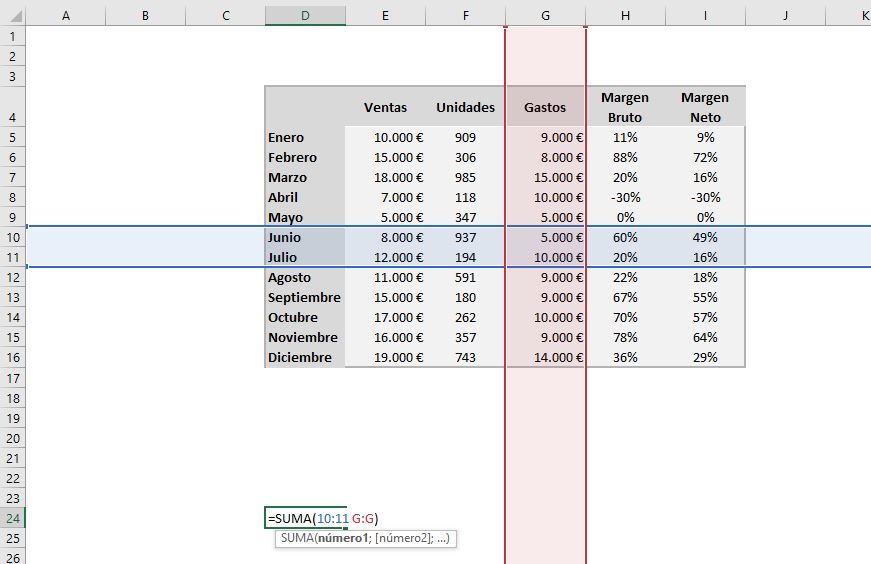871x564 pixels.
Task: Select column B header
Action: pos(146,16)
